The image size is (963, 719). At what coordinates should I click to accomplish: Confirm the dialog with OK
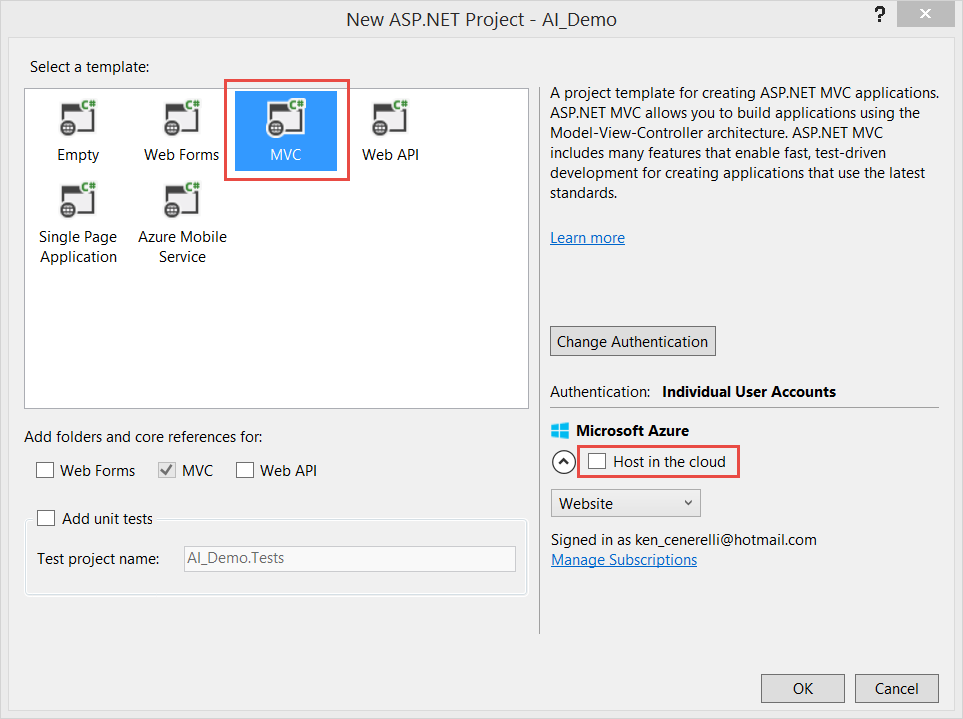(x=803, y=688)
